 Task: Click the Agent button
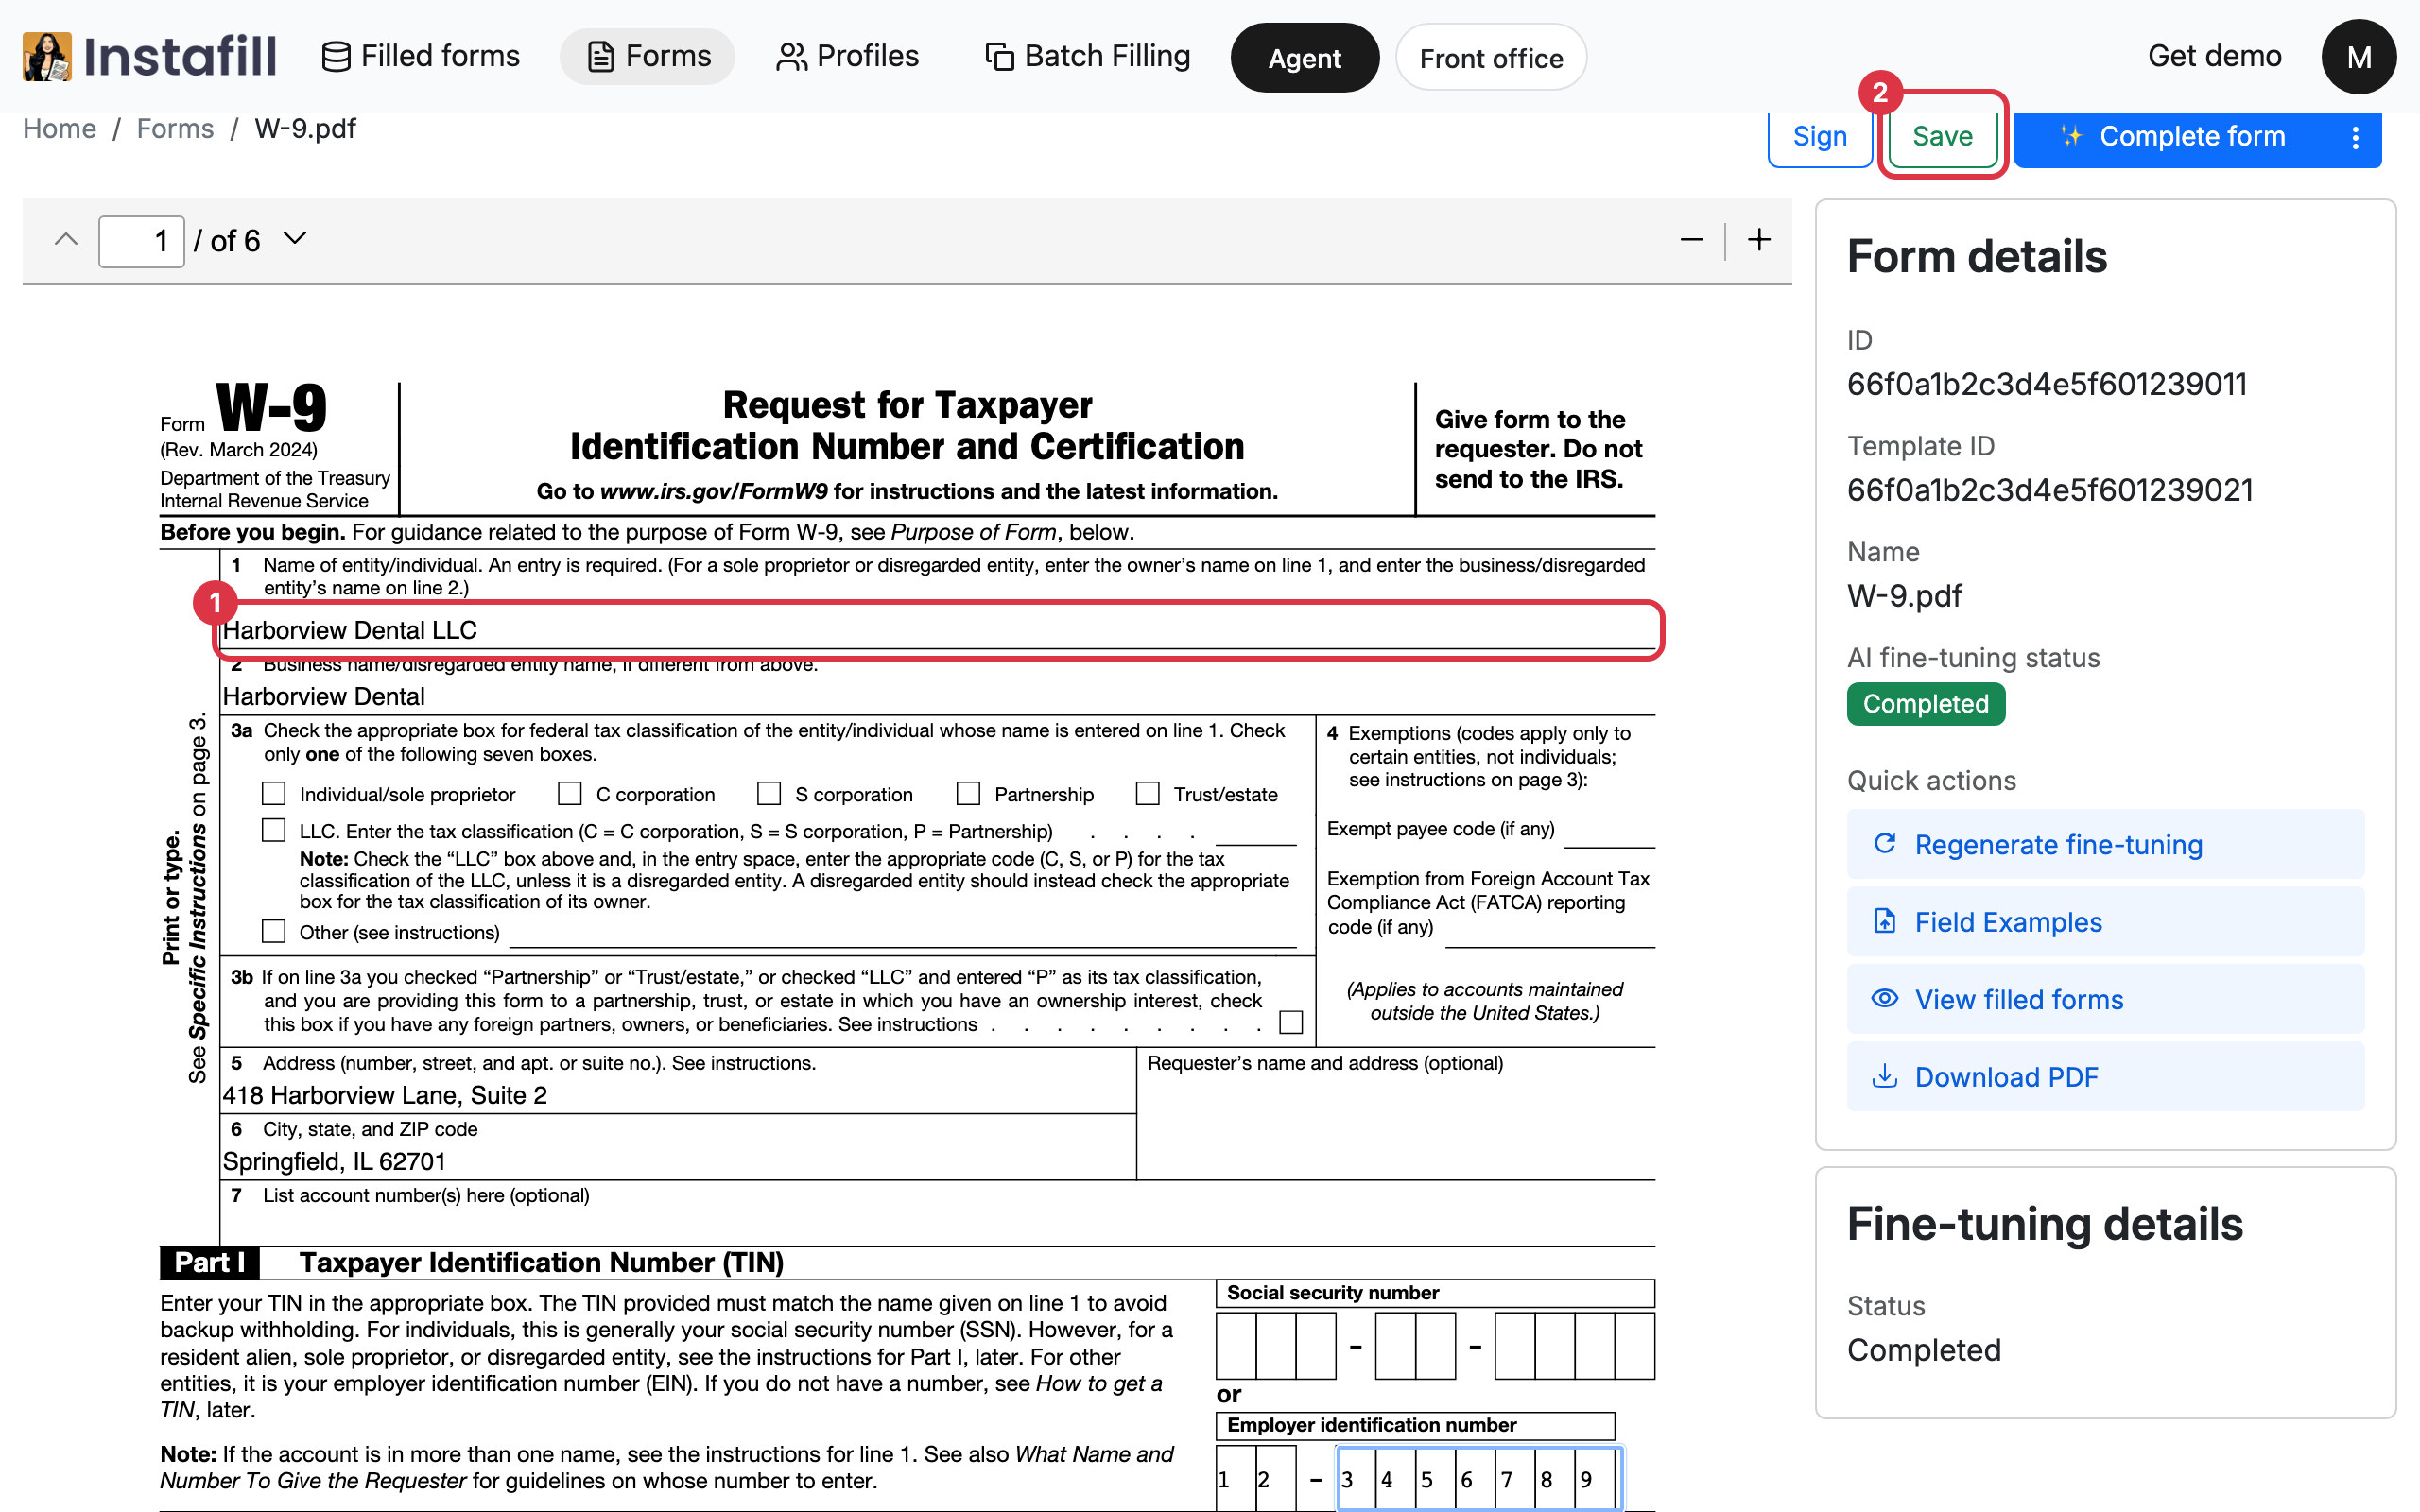pos(1304,58)
